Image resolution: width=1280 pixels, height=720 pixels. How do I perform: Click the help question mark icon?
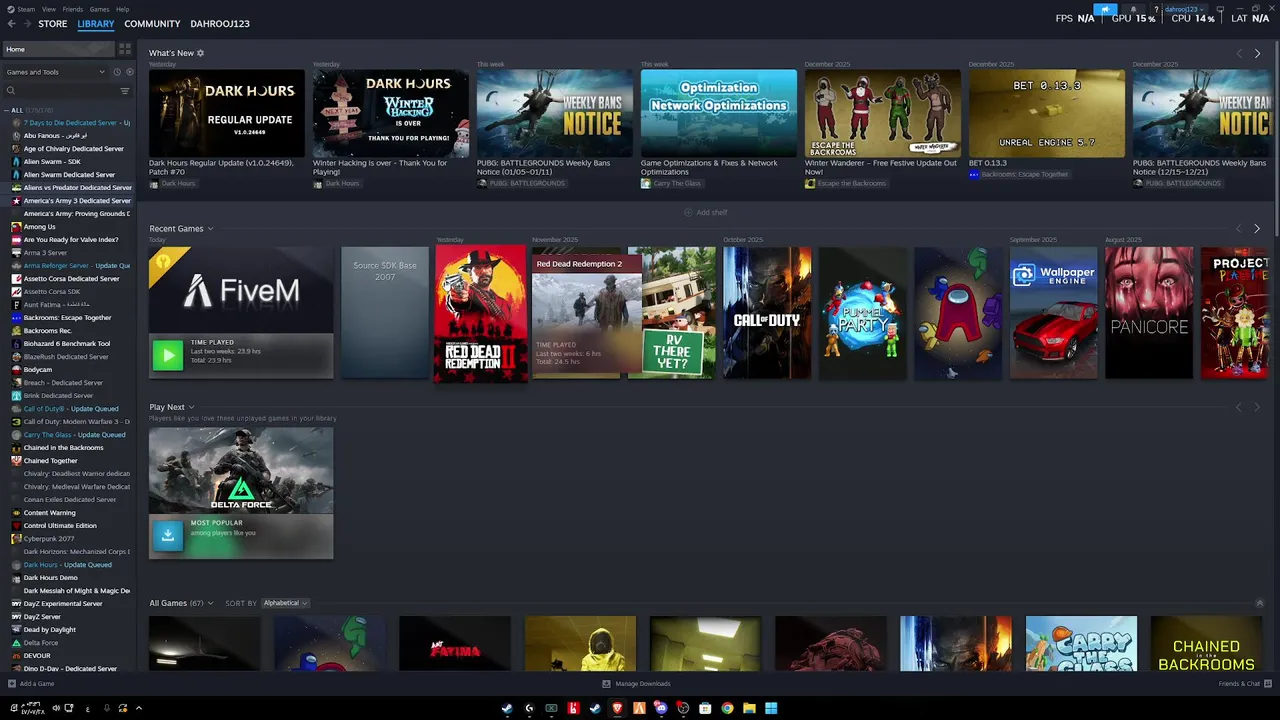[x=1156, y=9]
